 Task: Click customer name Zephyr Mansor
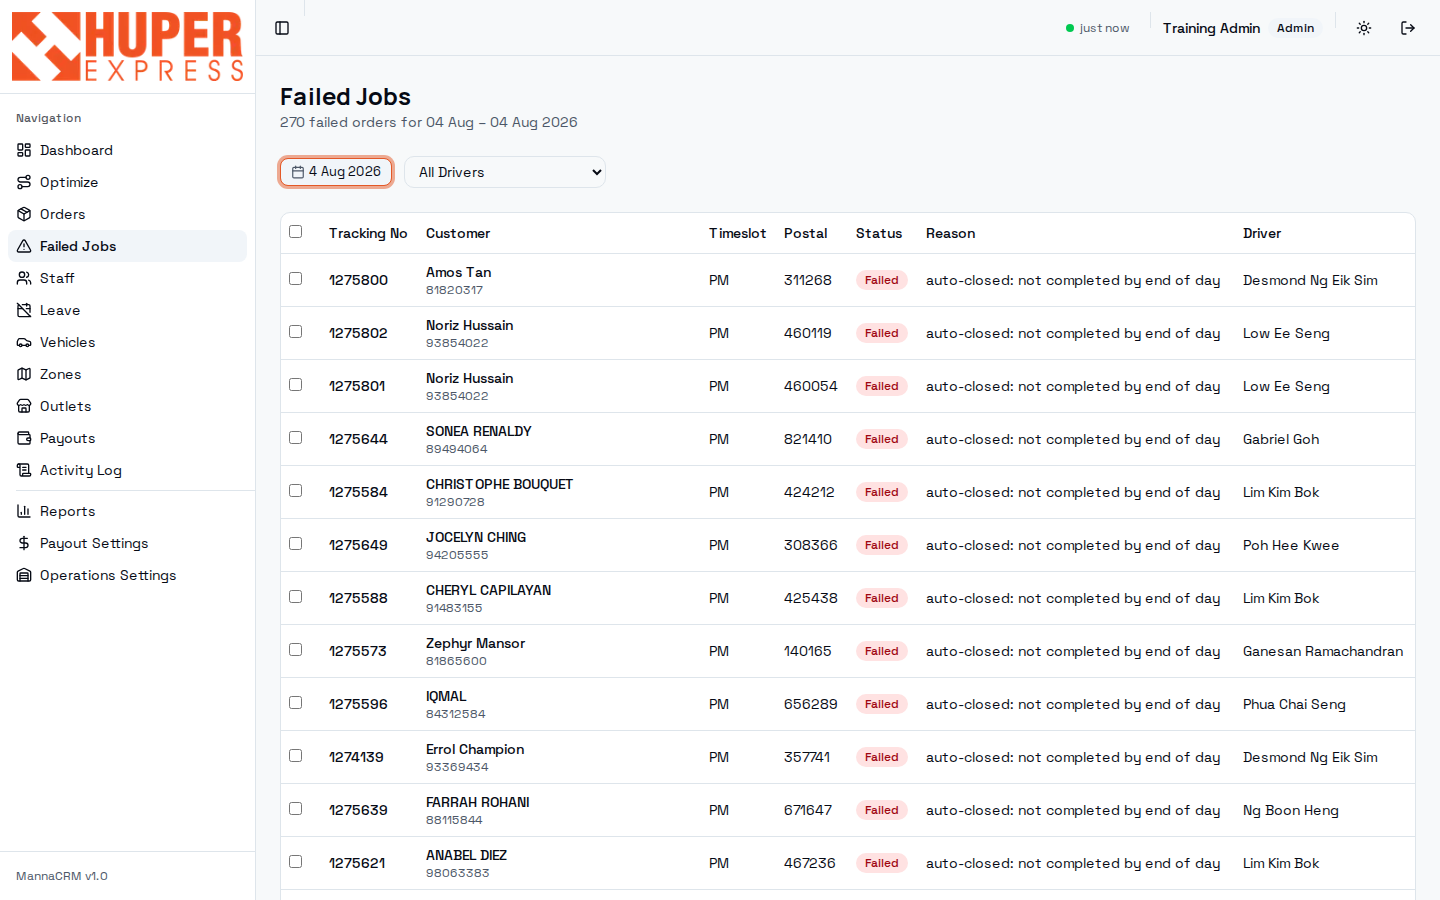tap(475, 643)
